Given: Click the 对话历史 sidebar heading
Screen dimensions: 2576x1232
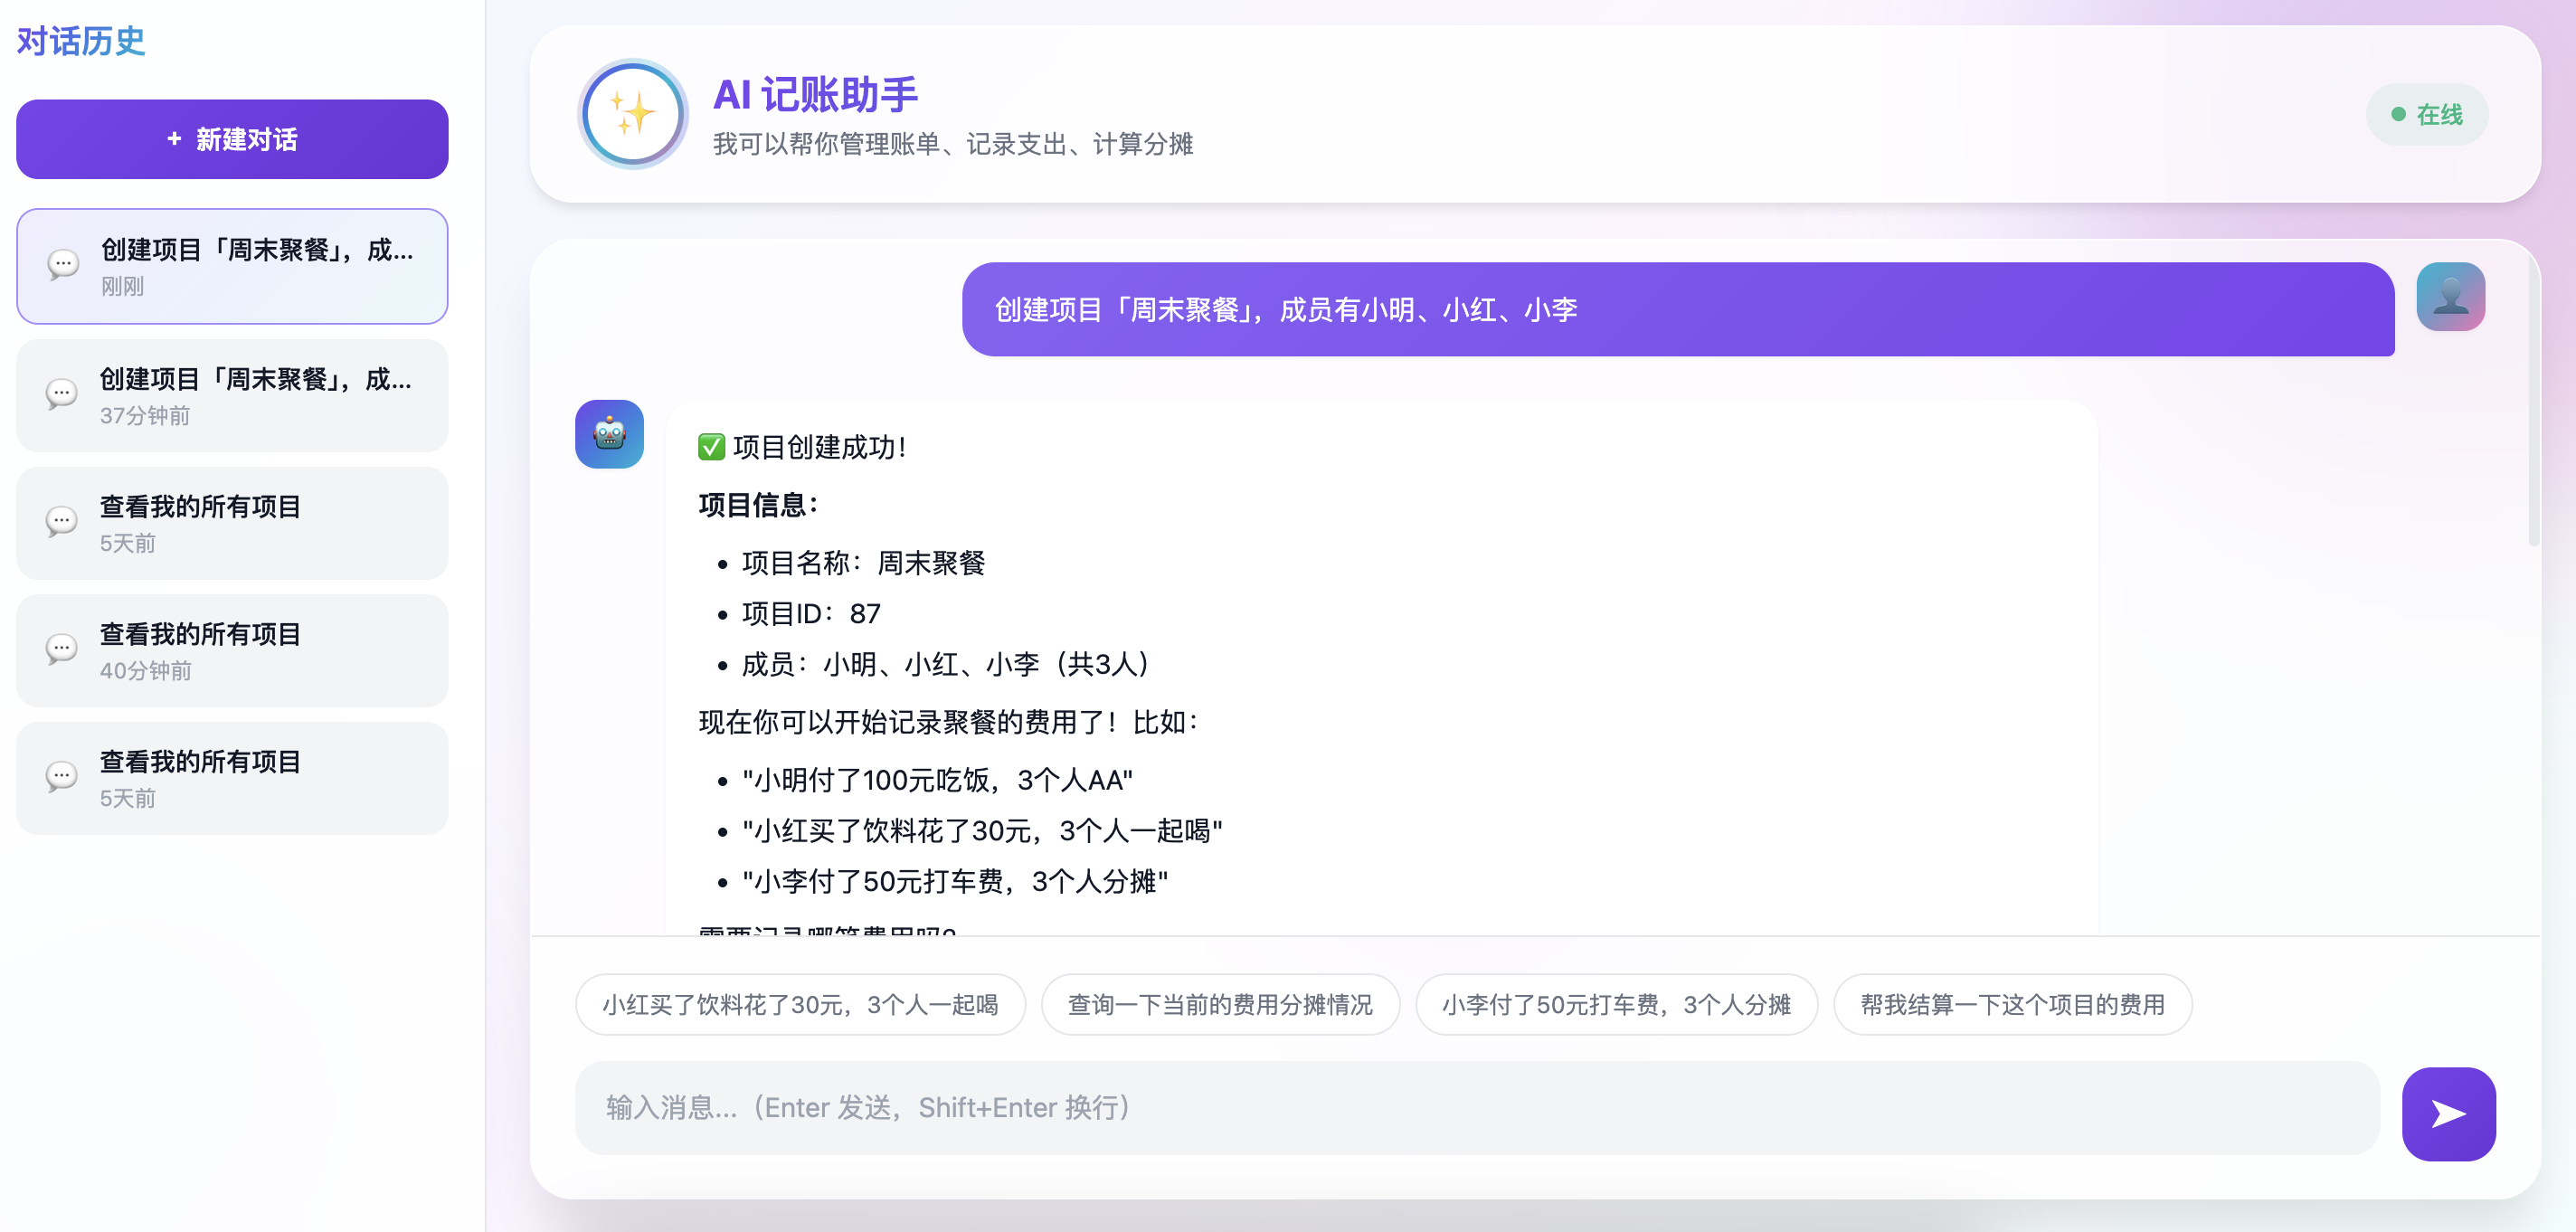Looking at the screenshot, I should pos(81,41).
